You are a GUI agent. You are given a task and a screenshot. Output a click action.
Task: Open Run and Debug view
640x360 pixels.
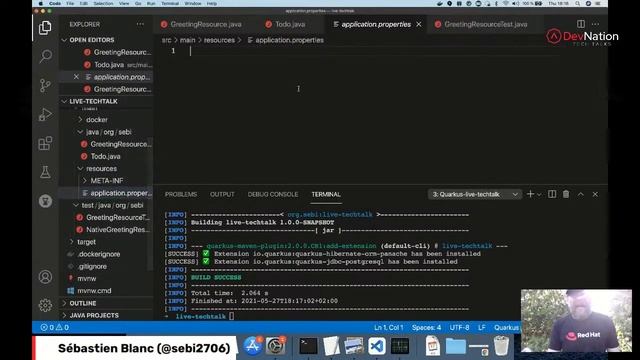click(x=45, y=114)
